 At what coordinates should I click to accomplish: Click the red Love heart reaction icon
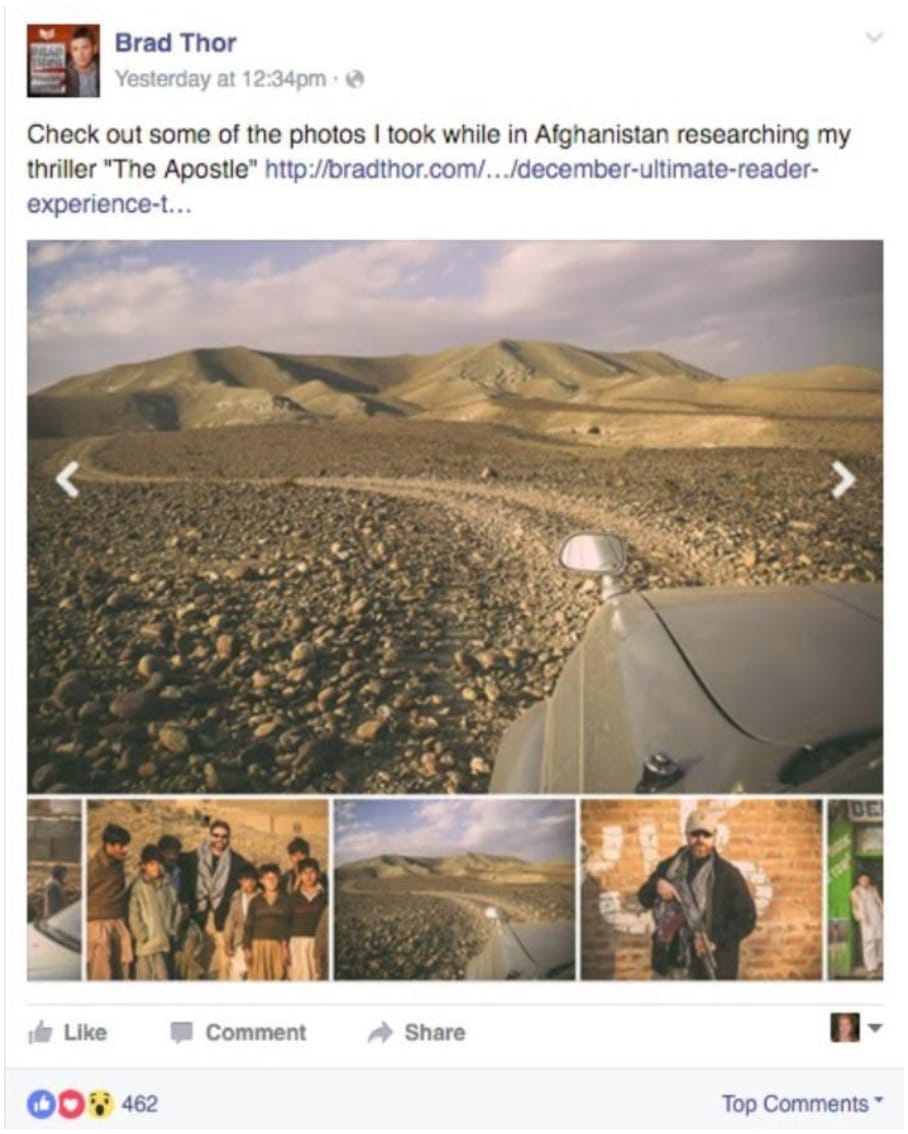(70, 1104)
